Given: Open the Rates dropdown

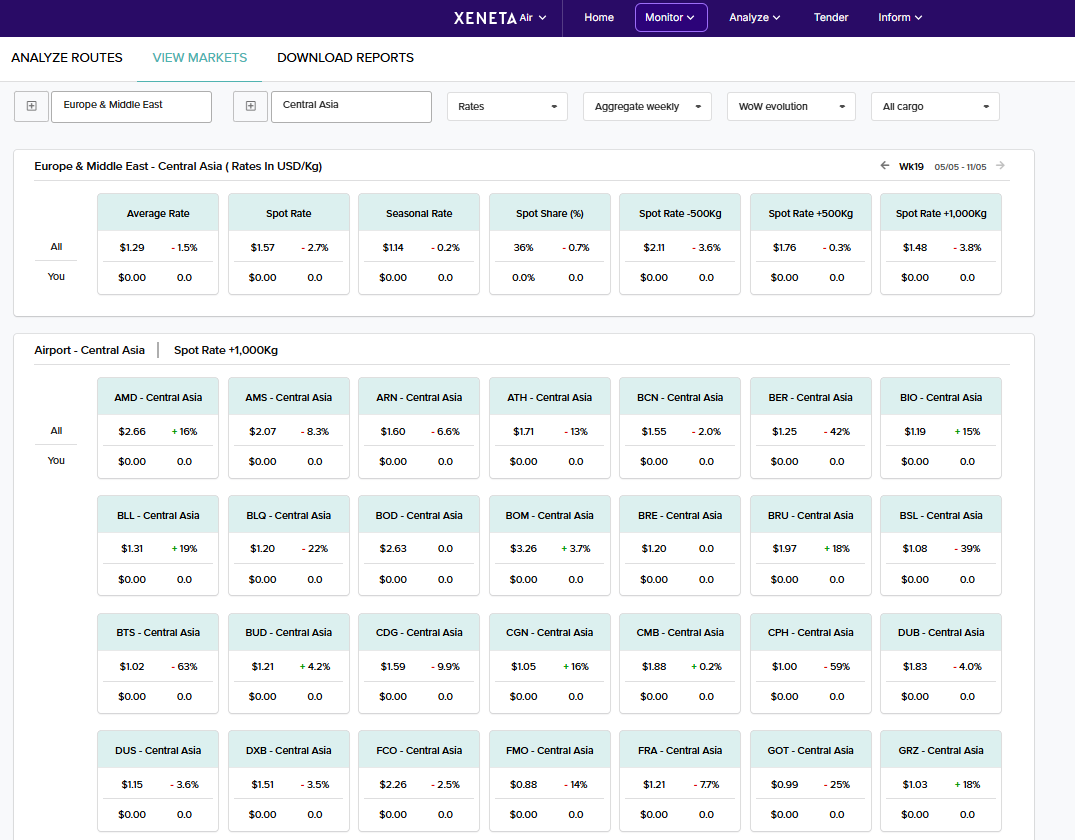Looking at the screenshot, I should 506,106.
